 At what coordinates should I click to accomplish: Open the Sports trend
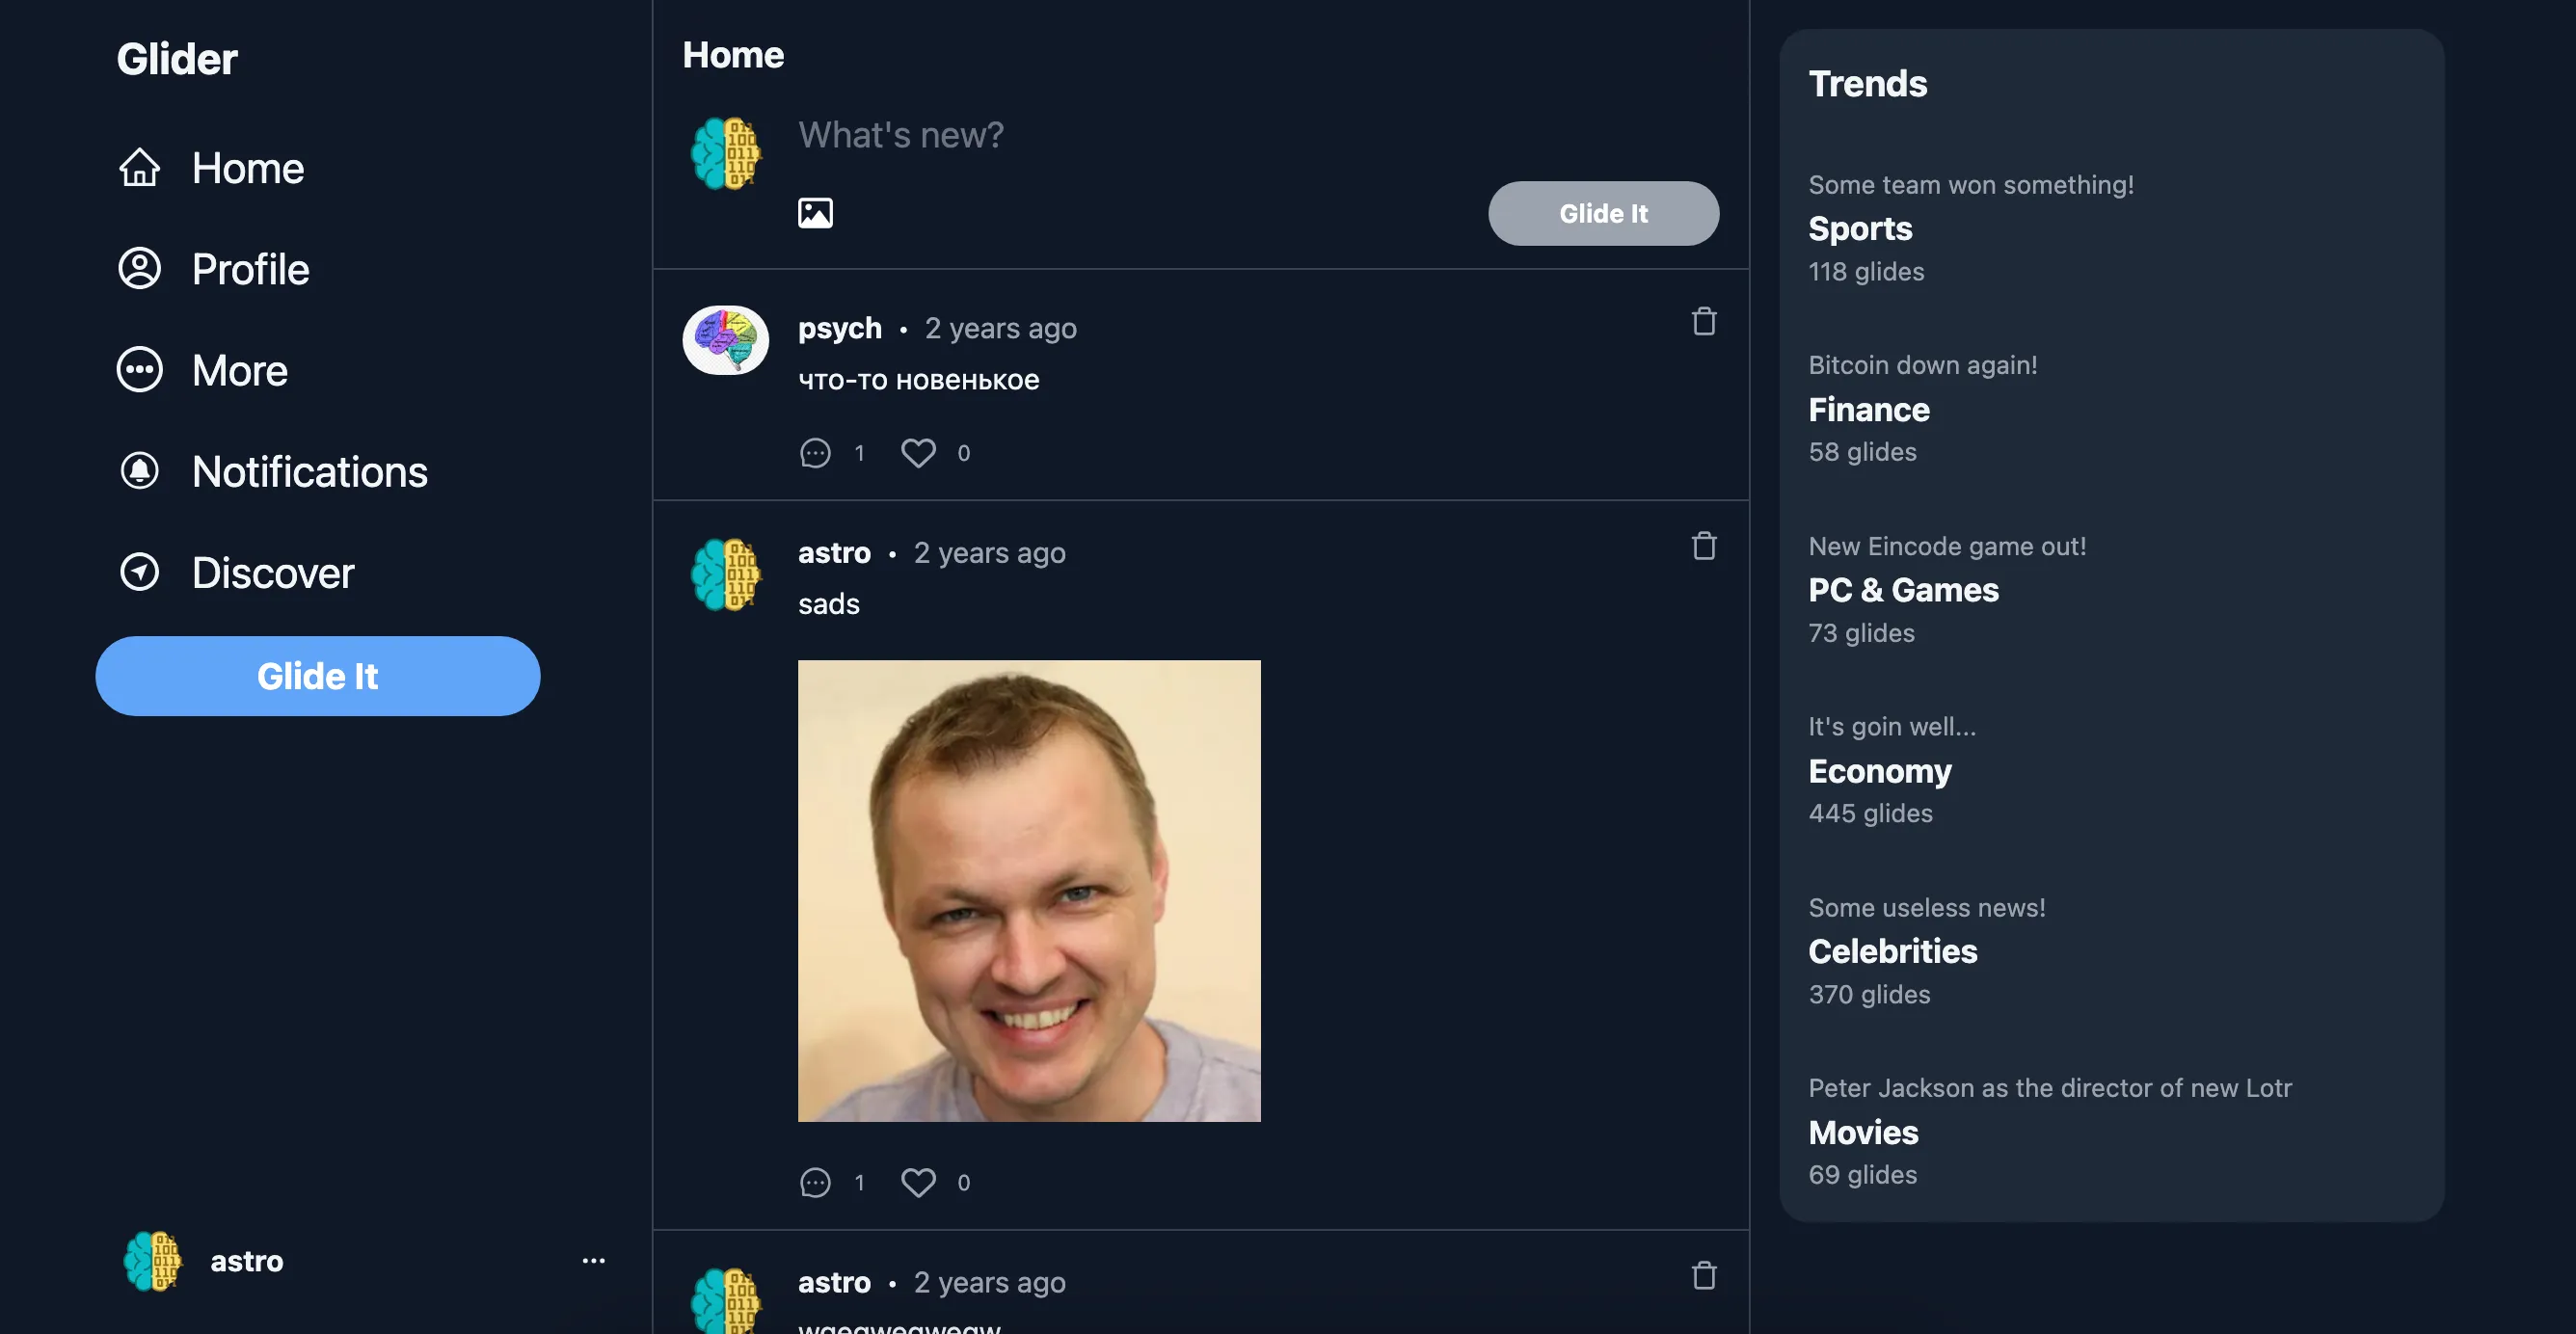point(1859,229)
